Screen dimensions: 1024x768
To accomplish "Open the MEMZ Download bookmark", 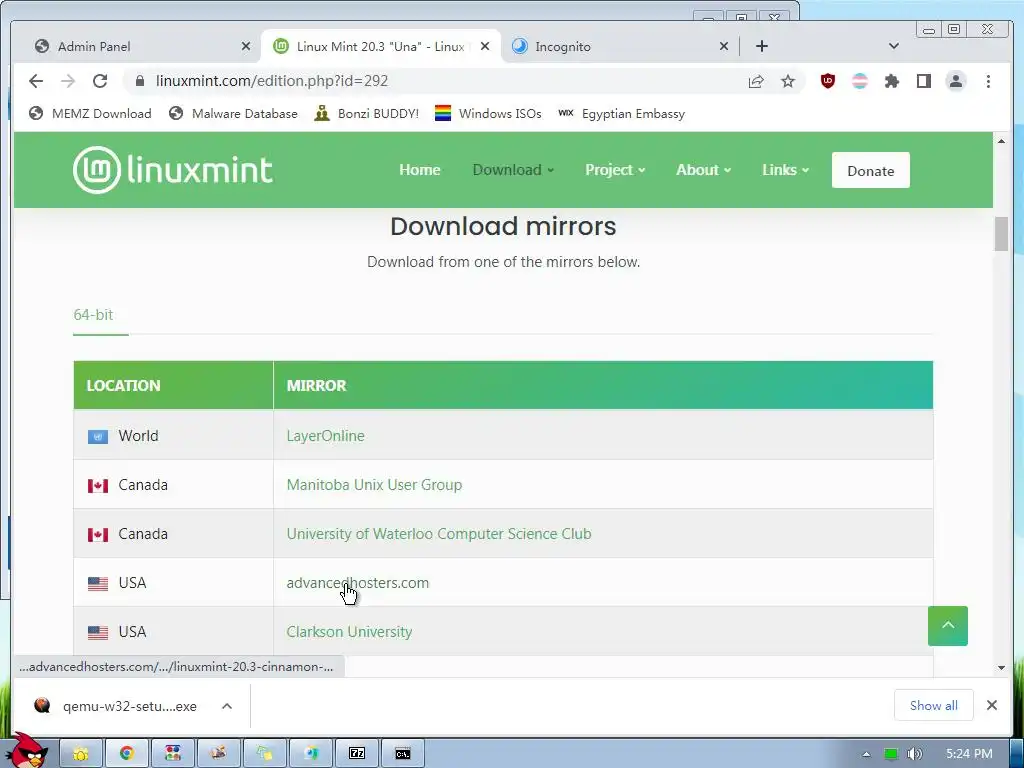I will 90,114.
